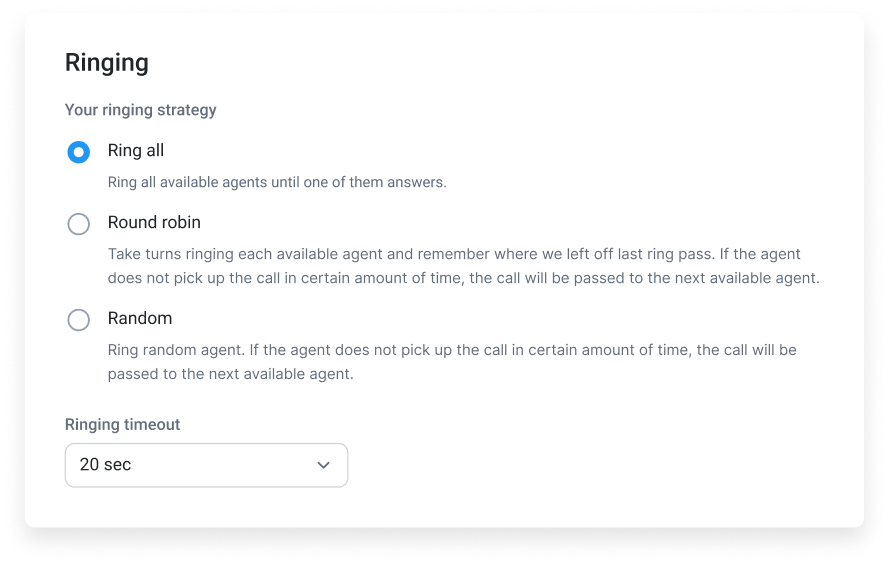
Task: Click "does not pick up the call" second line
Action: (463, 278)
